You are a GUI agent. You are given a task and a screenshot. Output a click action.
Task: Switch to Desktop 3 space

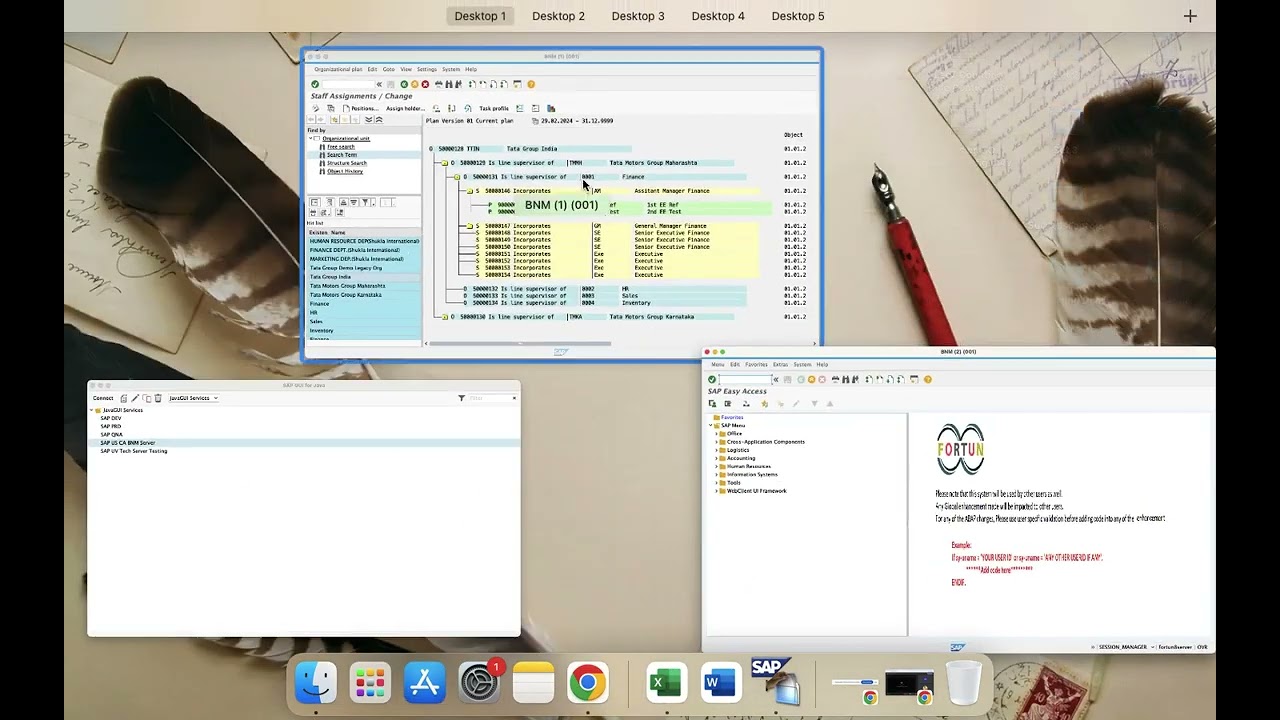[x=638, y=16]
